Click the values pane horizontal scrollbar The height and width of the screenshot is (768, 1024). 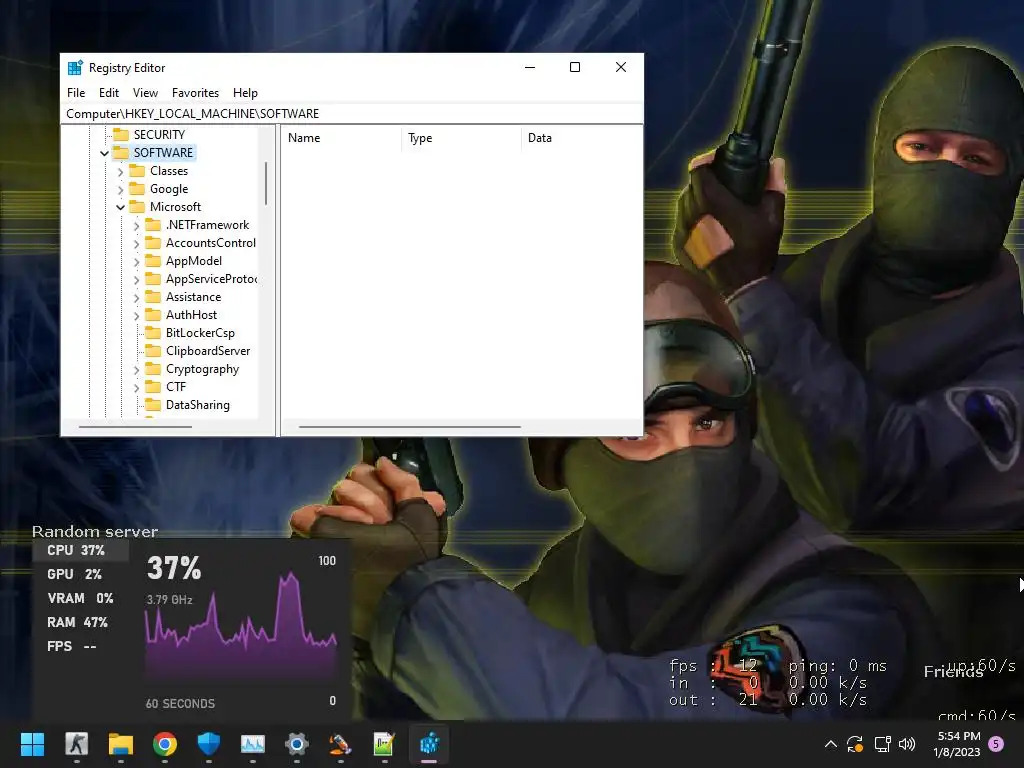[x=409, y=427]
